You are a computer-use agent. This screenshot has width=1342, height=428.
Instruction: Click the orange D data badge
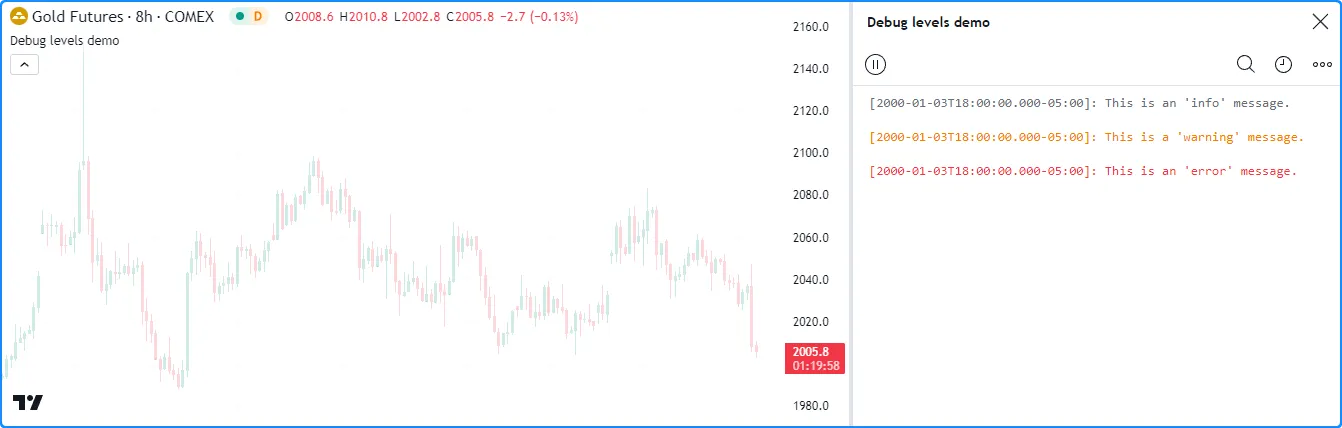coord(258,17)
